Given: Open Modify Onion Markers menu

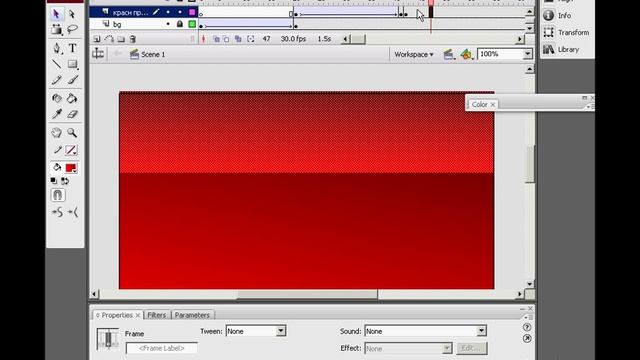Looking at the screenshot, I should (x=251, y=39).
